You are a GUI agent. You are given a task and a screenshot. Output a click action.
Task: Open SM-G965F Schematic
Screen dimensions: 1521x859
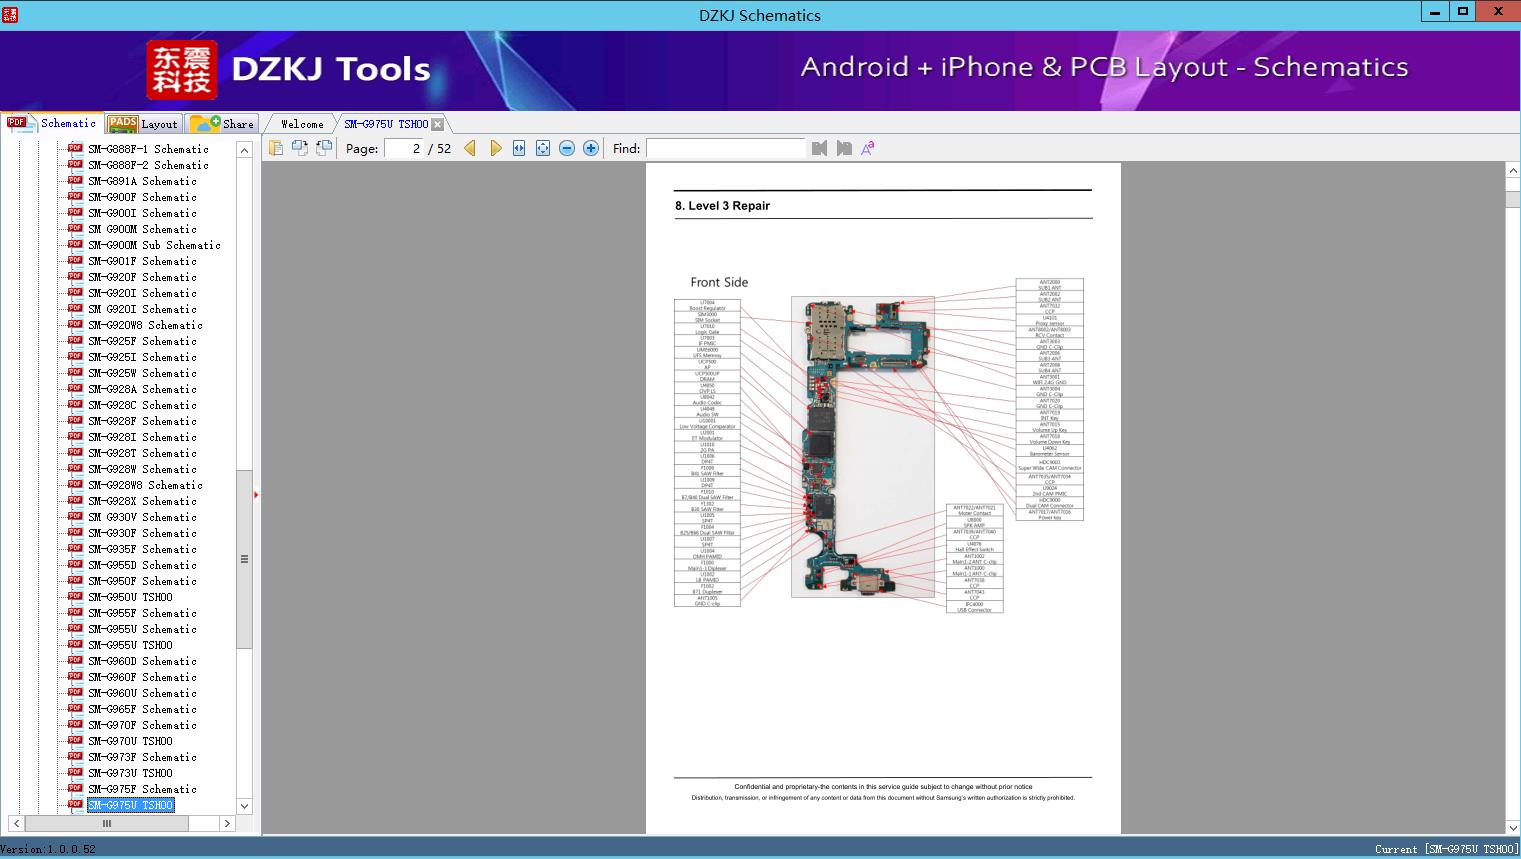pyautogui.click(x=142, y=709)
